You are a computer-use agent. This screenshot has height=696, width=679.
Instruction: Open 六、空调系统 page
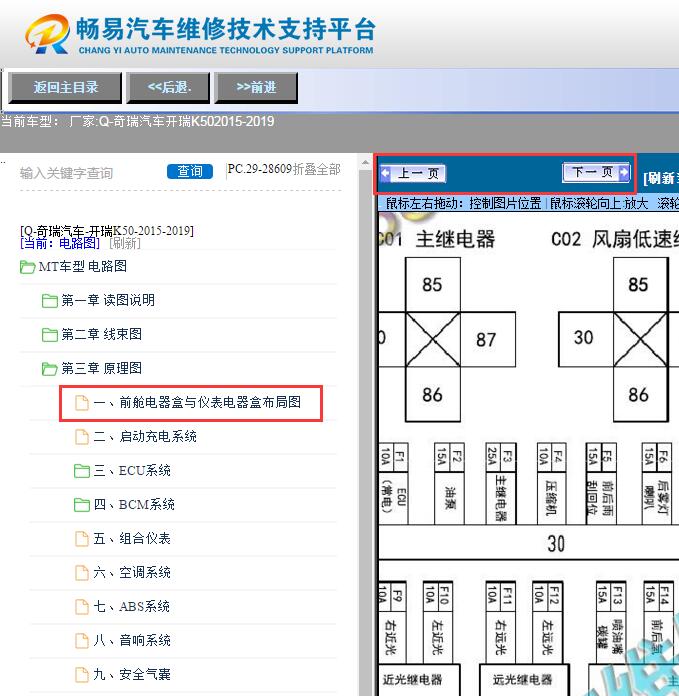132,573
